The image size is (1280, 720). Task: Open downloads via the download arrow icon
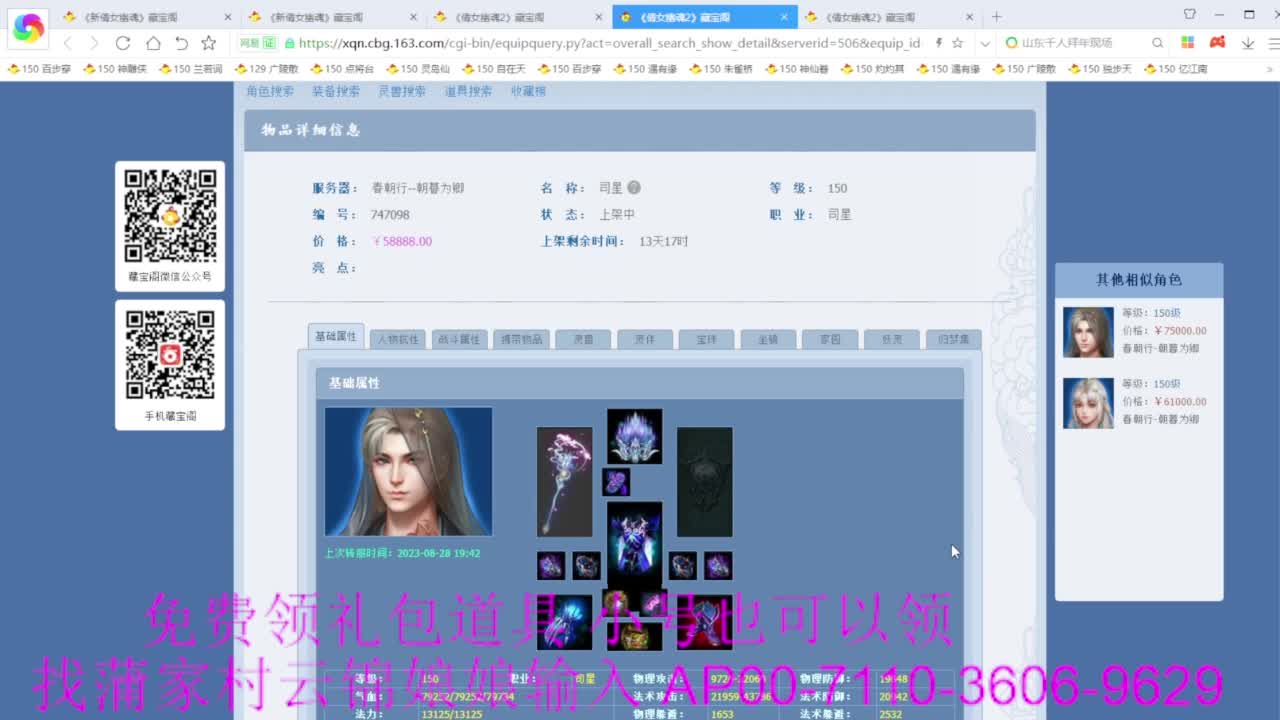tap(1248, 44)
